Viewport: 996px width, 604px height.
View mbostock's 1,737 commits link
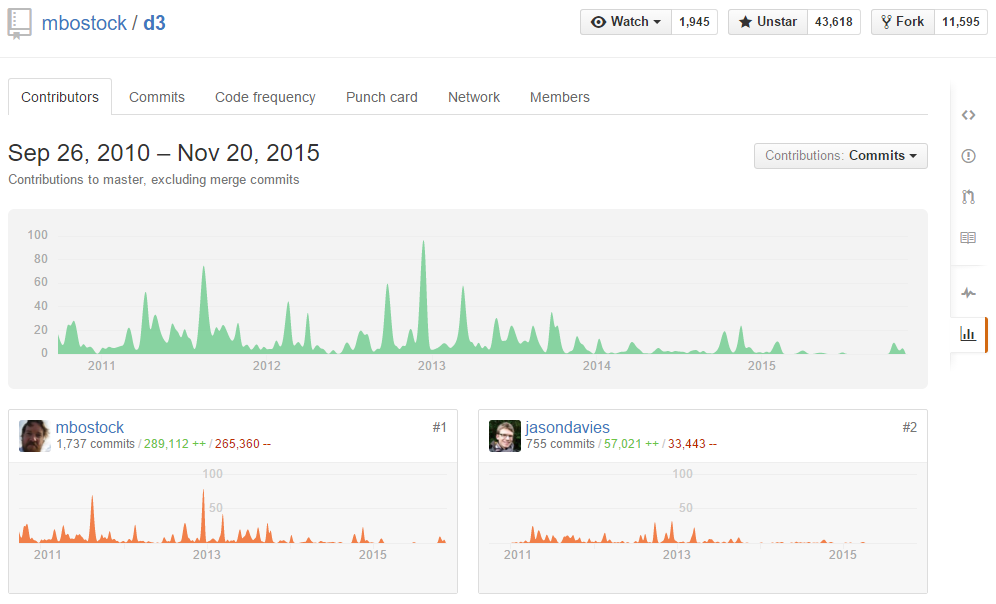point(96,444)
